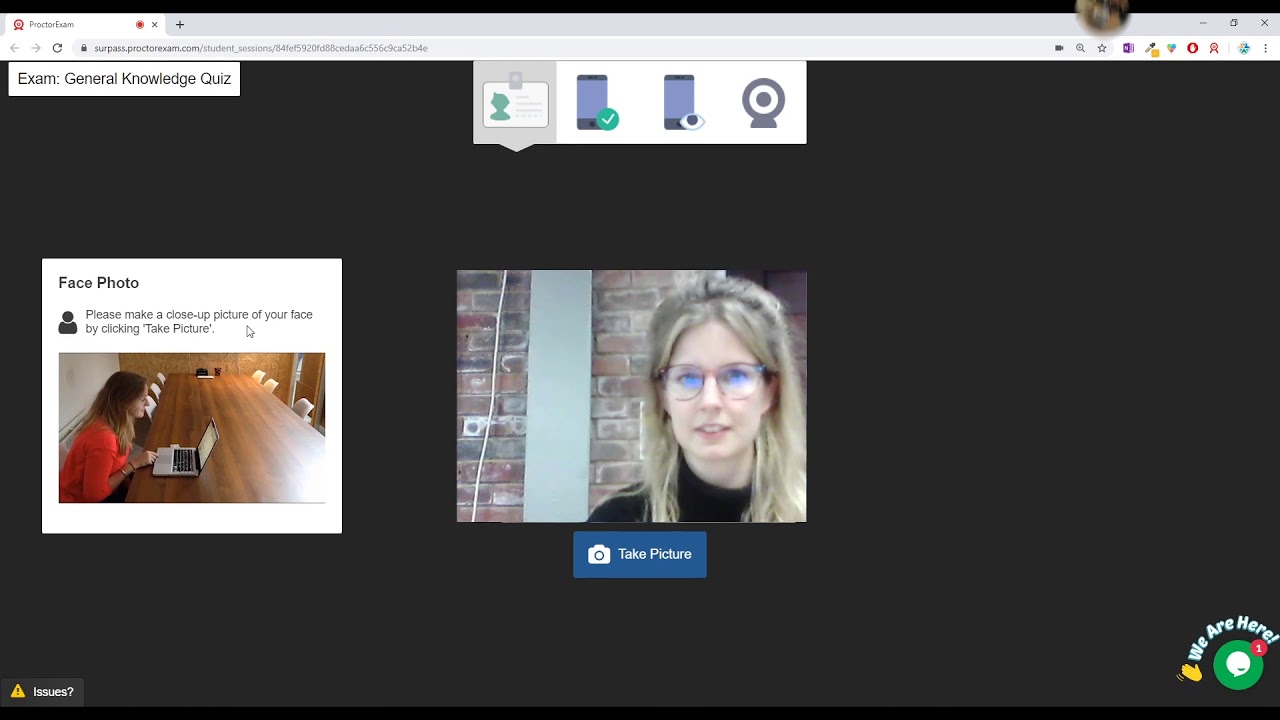Select the webcam step icon
Viewport: 1280px width, 720px height.
763,102
